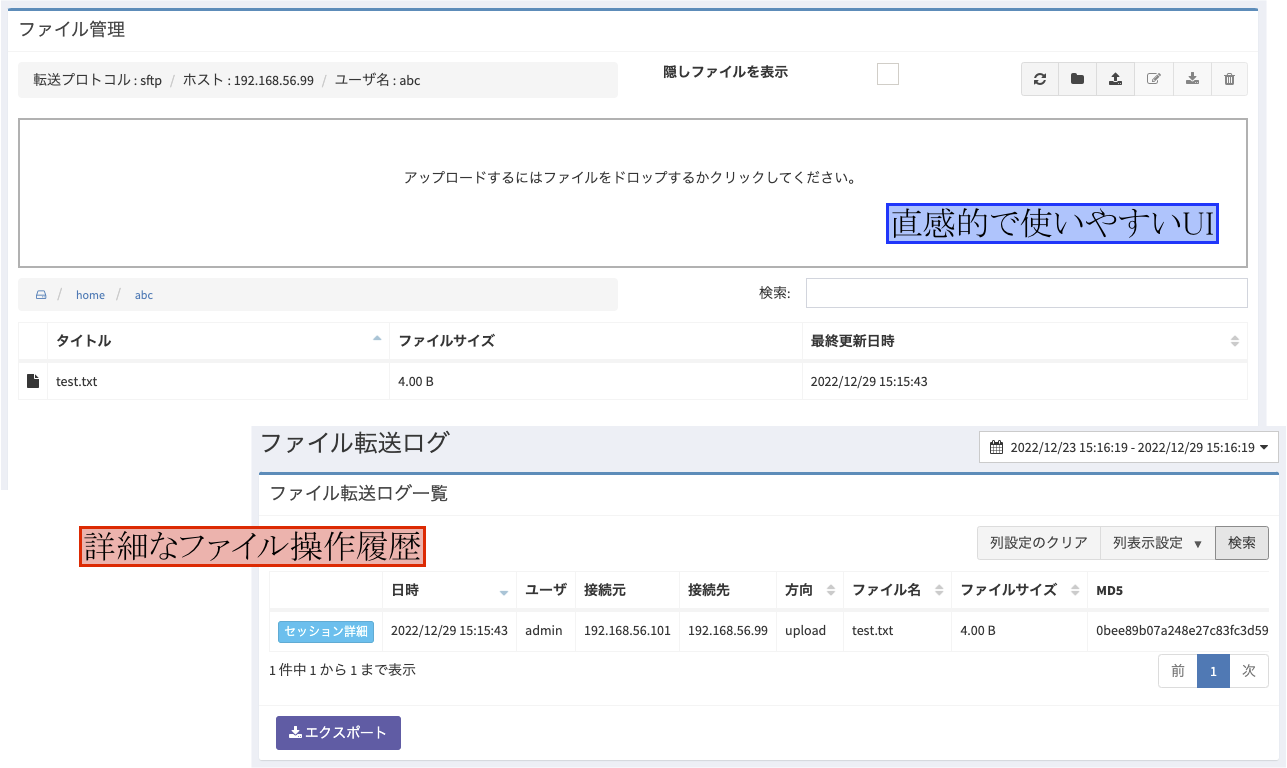The width and height of the screenshot is (1287, 768).
Task: Click the download icon in file toolbar
Action: pyautogui.click(x=1191, y=79)
